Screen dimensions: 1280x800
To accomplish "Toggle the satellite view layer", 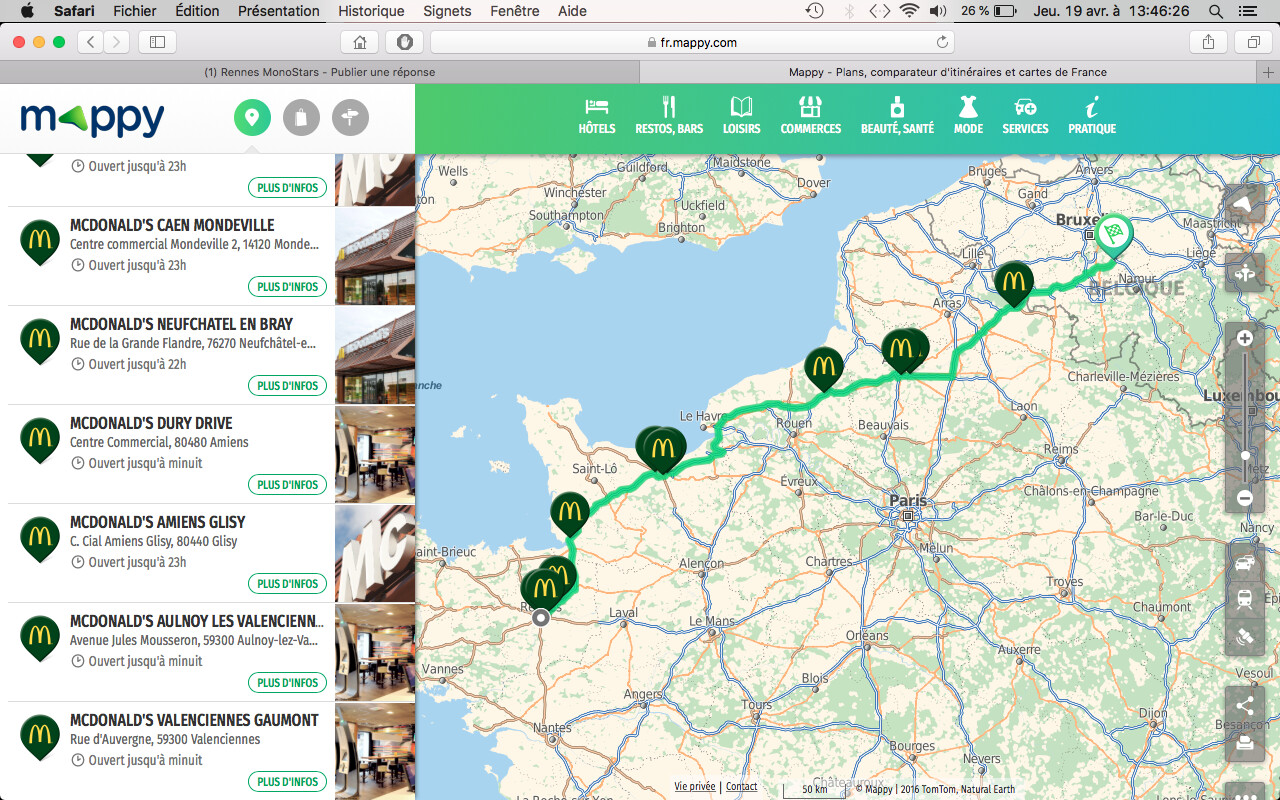I will [1245, 636].
